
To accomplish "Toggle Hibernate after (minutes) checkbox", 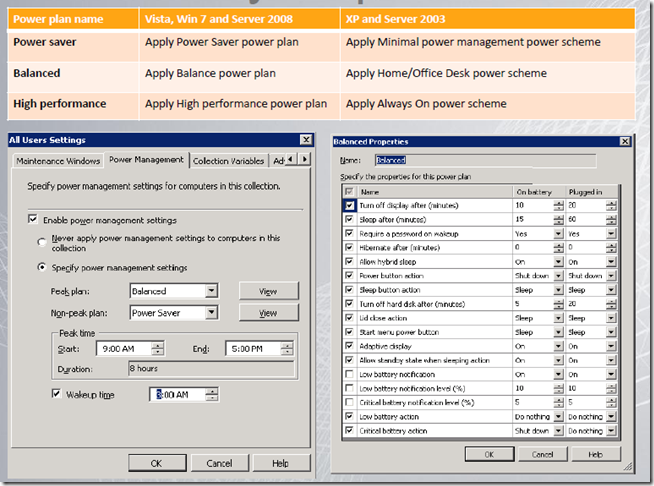I will click(349, 247).
